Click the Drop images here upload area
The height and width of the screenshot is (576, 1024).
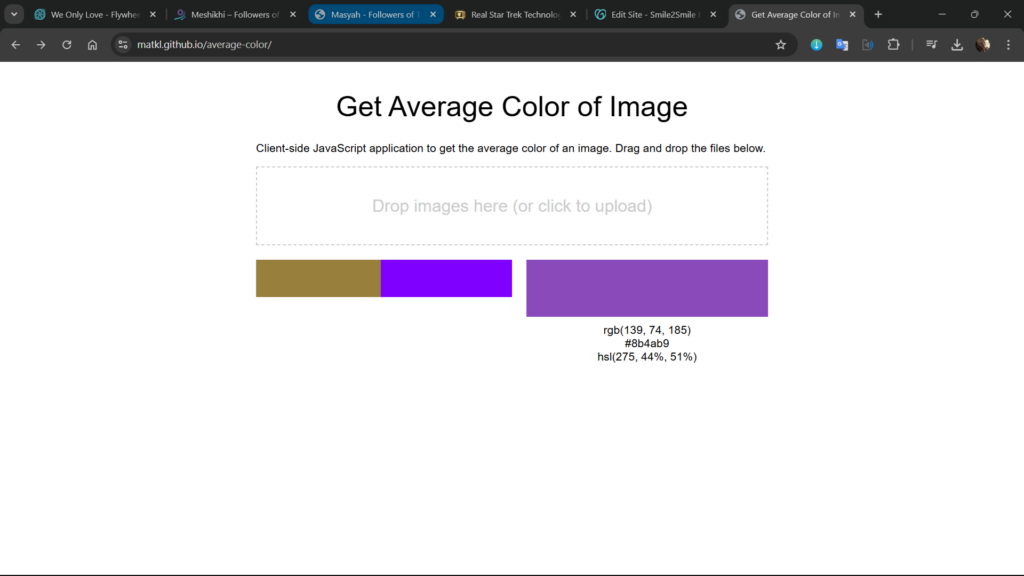tap(512, 206)
